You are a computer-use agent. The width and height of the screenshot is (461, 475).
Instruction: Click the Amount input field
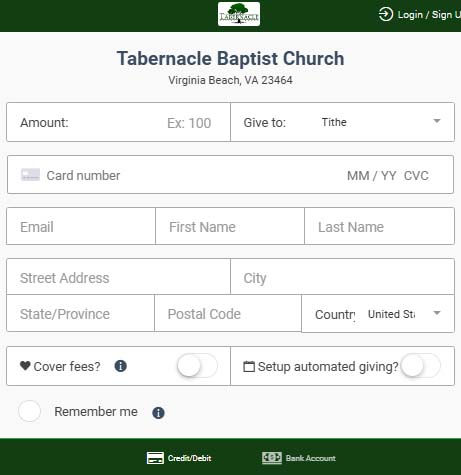(118, 122)
